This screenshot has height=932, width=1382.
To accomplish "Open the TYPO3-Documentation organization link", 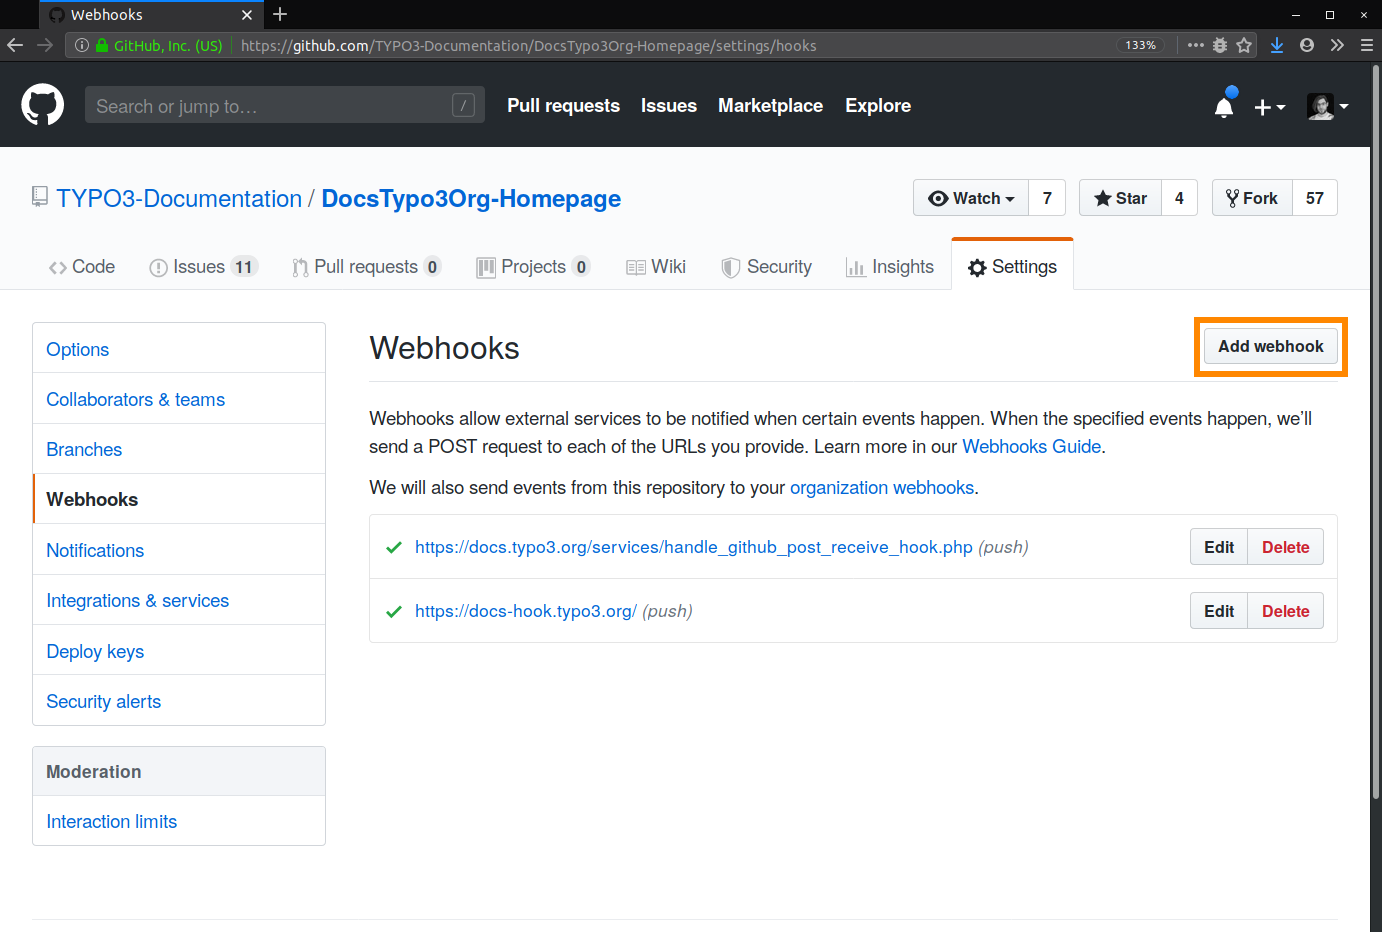I will click(x=179, y=198).
